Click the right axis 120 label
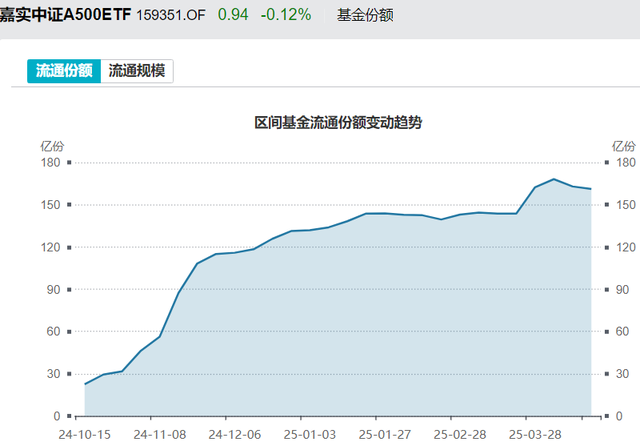Image resolution: width=640 pixels, height=446 pixels. [x=626, y=247]
